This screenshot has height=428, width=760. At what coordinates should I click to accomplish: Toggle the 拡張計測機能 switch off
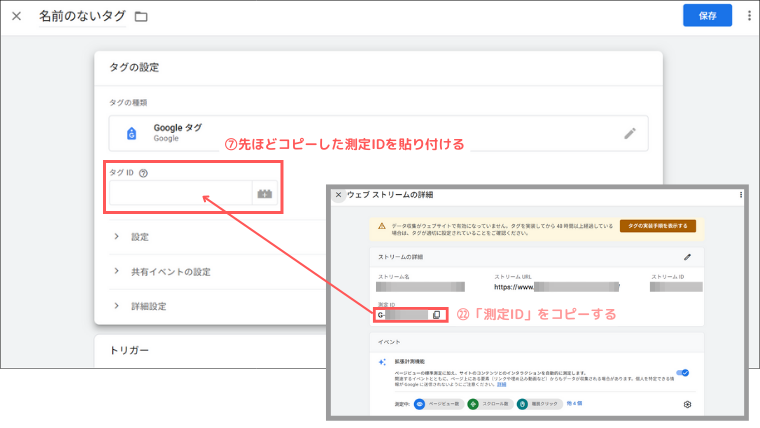click(683, 373)
